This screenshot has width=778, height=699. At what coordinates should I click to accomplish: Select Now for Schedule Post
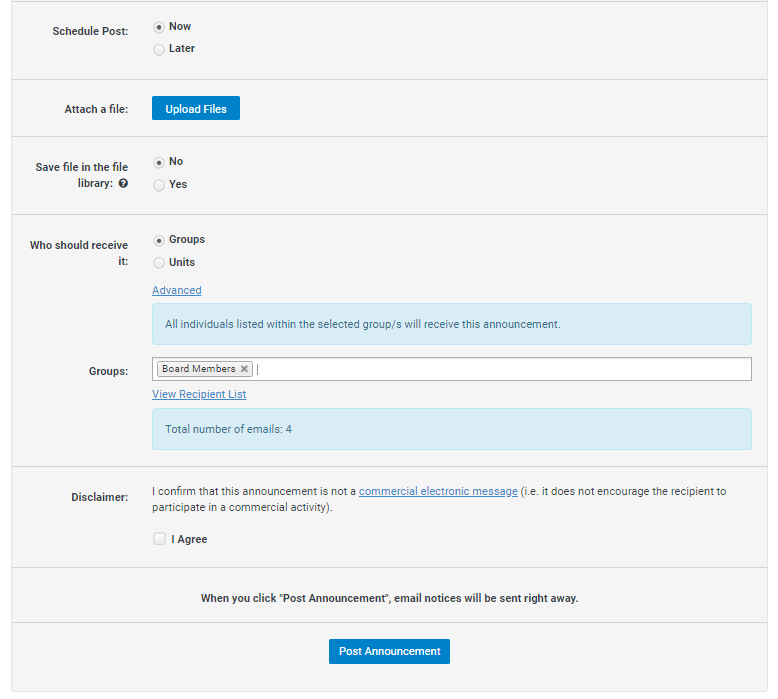pyautogui.click(x=159, y=27)
